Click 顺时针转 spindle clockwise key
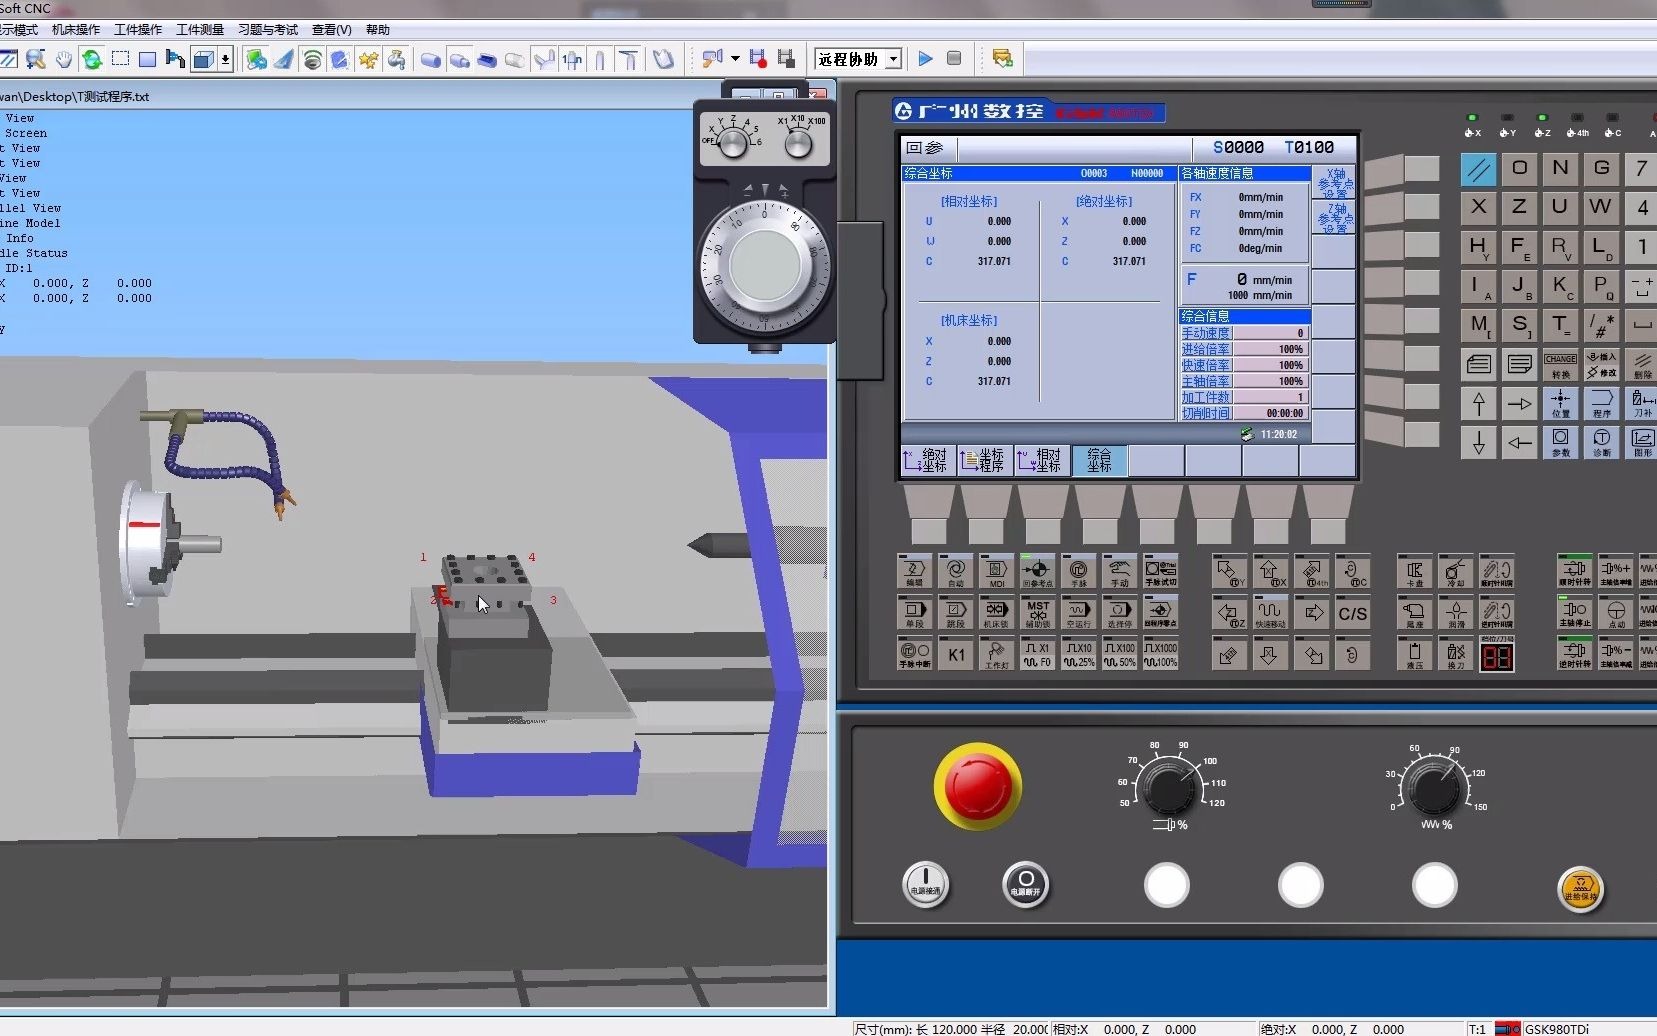Image resolution: width=1657 pixels, height=1036 pixels. pyautogui.click(x=1575, y=571)
